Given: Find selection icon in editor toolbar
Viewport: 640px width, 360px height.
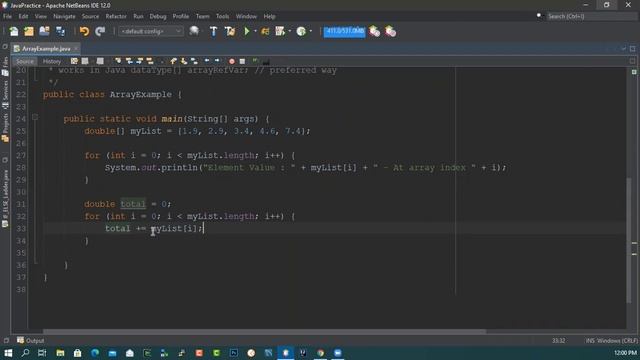Looking at the screenshot, I should point(118,61).
